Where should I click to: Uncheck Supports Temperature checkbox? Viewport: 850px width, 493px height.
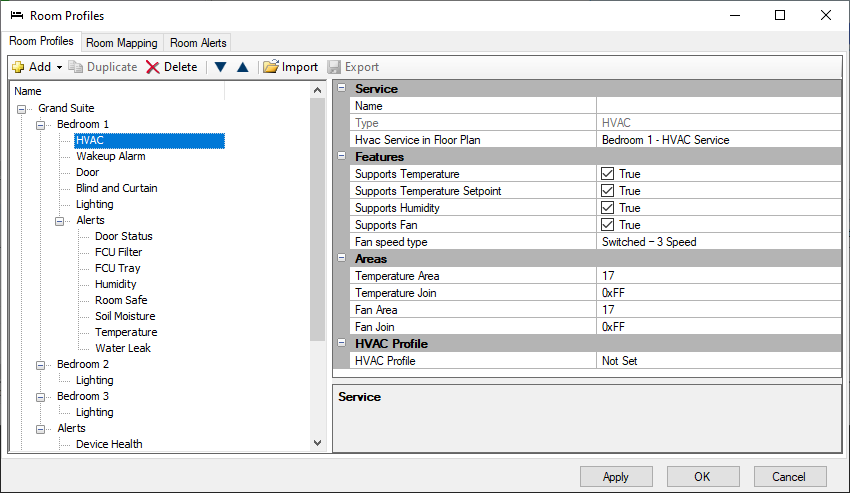[607, 174]
